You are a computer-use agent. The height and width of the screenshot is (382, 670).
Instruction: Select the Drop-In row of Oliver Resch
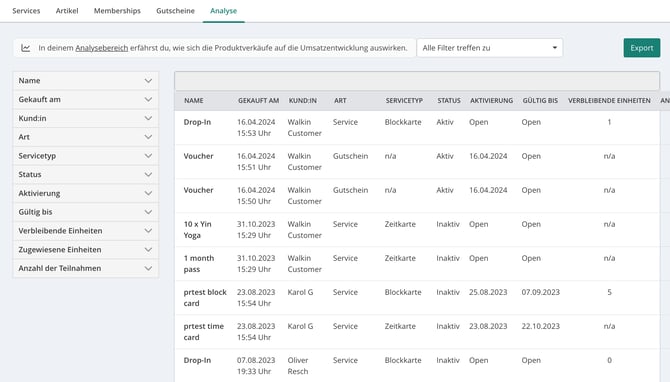417,366
